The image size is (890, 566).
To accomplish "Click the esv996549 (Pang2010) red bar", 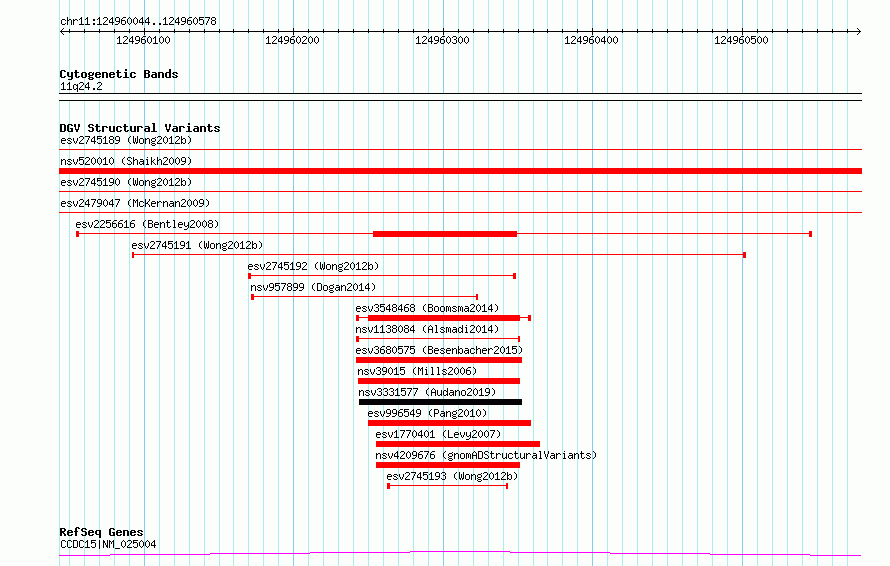I will (450, 423).
